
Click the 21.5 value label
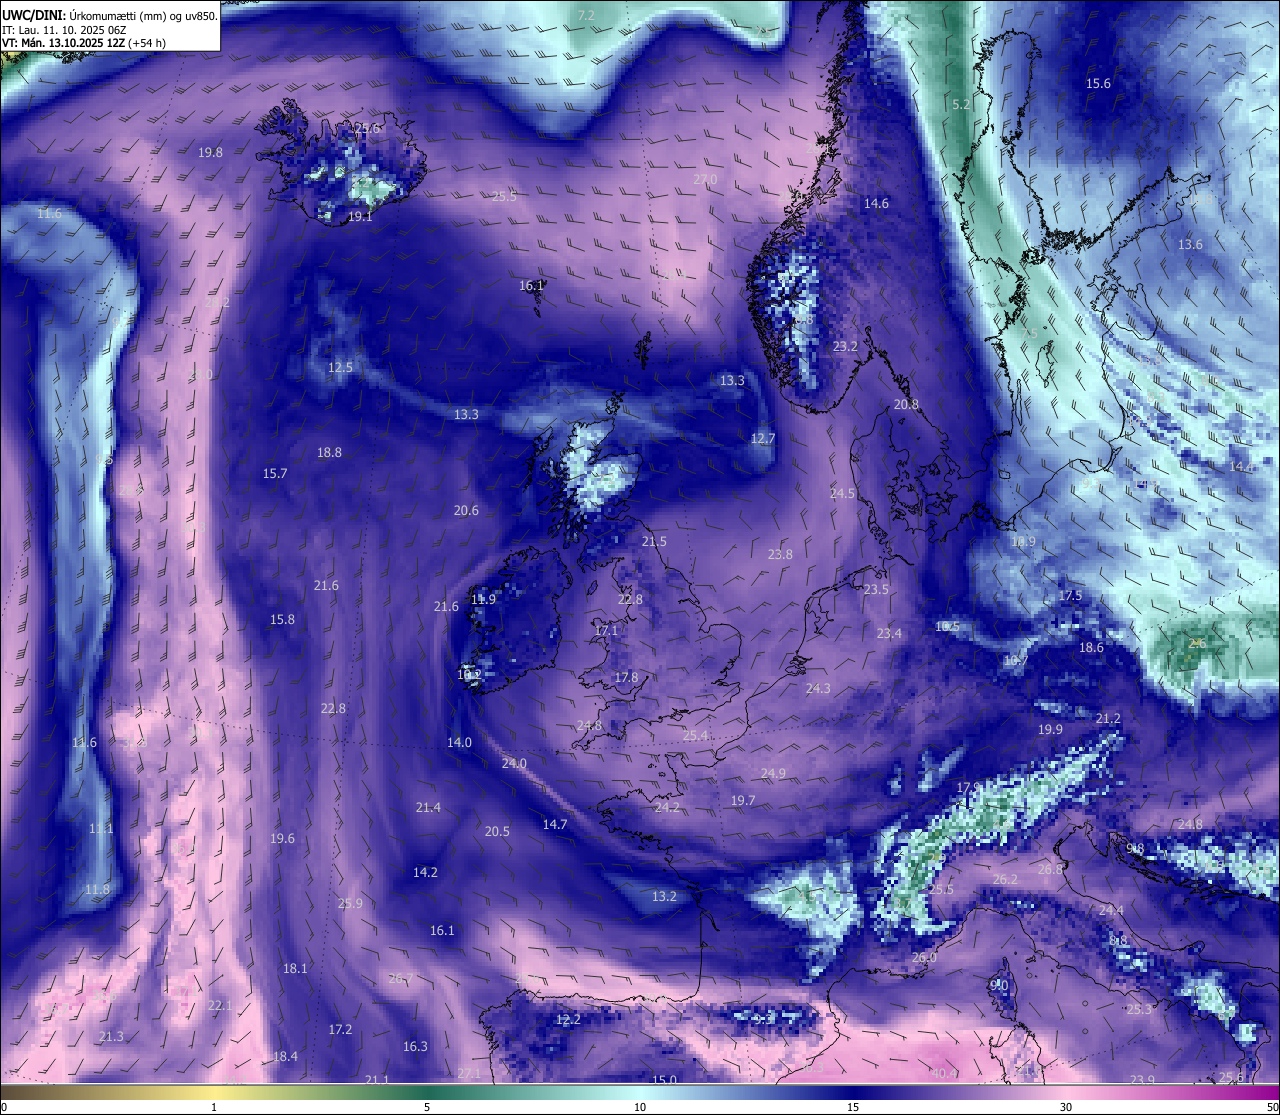pos(654,541)
